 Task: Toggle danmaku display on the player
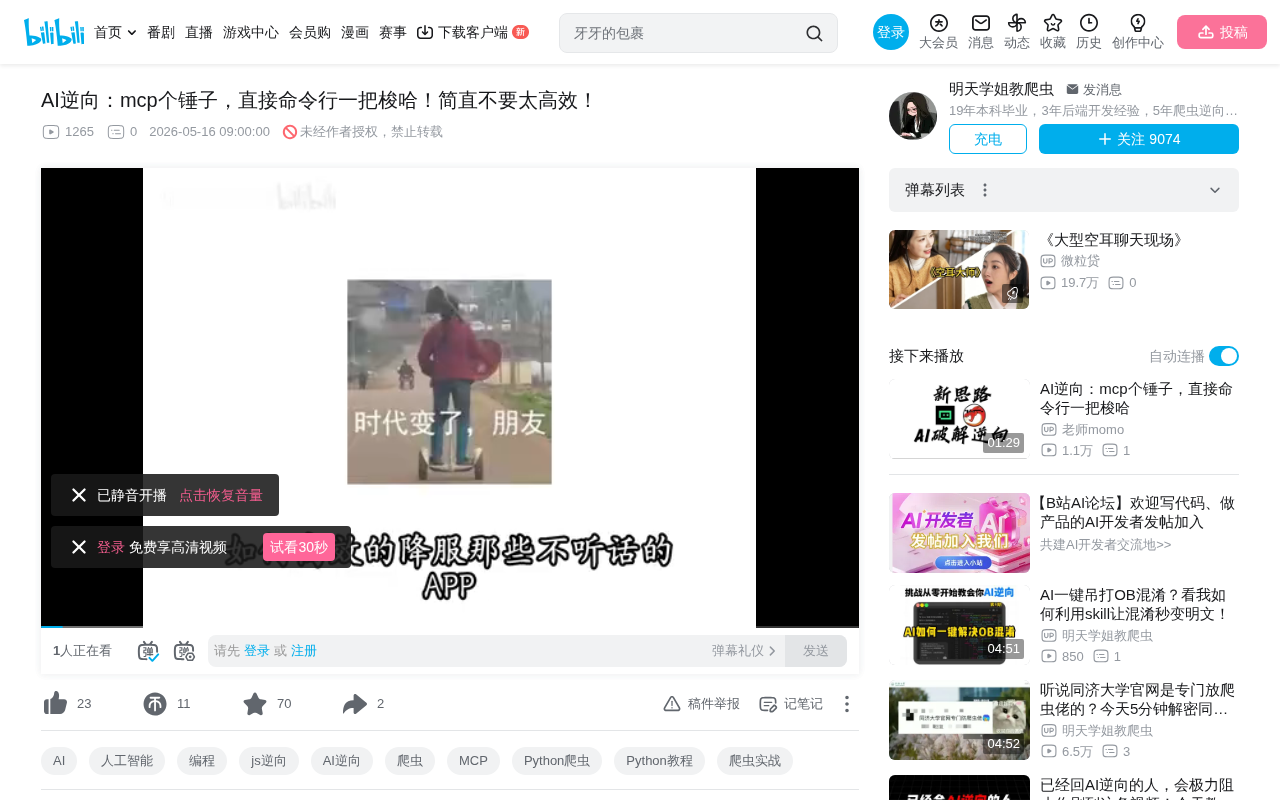coord(148,651)
